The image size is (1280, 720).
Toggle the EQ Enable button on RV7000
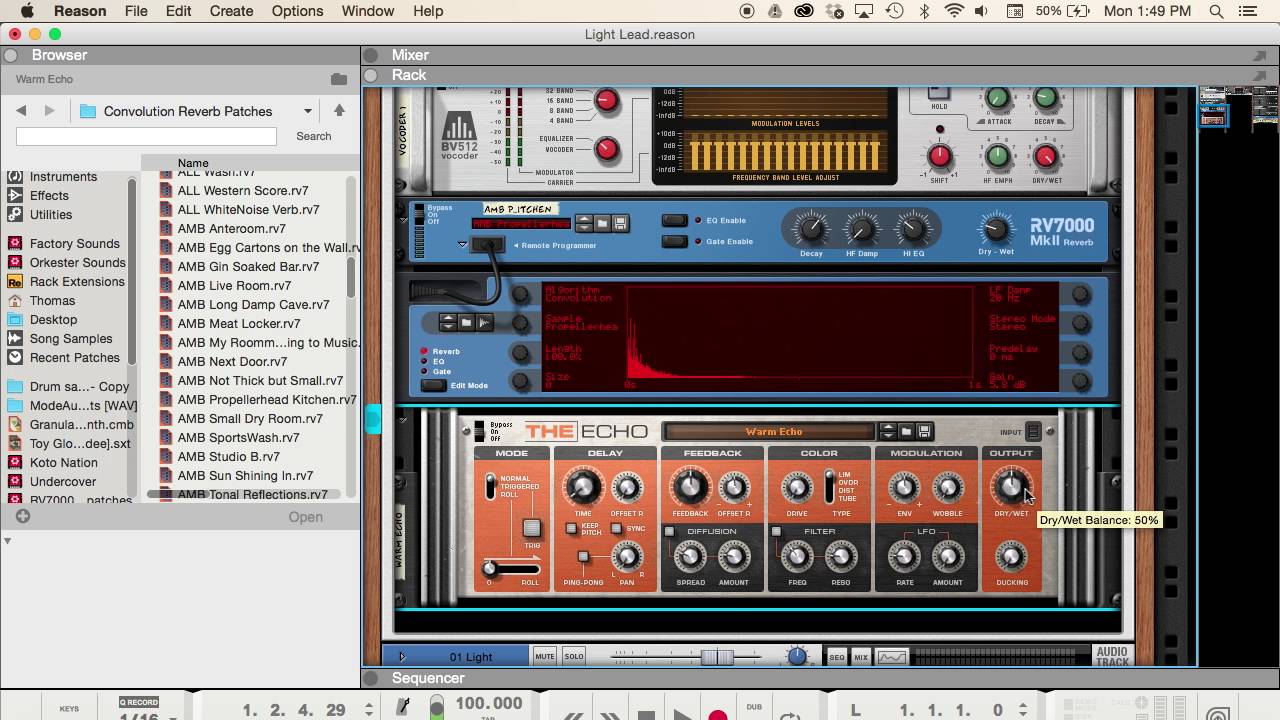point(675,221)
